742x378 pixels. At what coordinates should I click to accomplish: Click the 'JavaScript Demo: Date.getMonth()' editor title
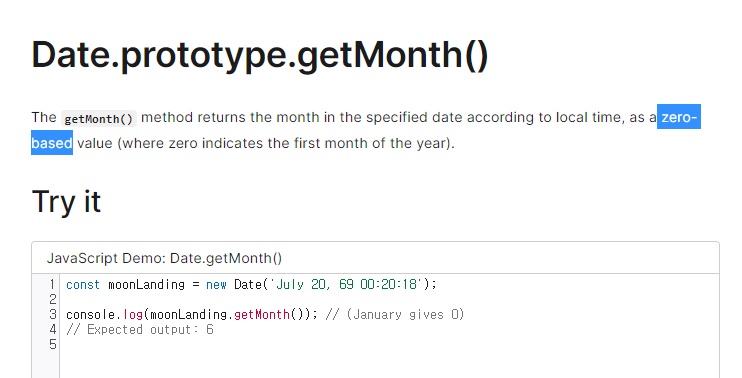point(164,258)
